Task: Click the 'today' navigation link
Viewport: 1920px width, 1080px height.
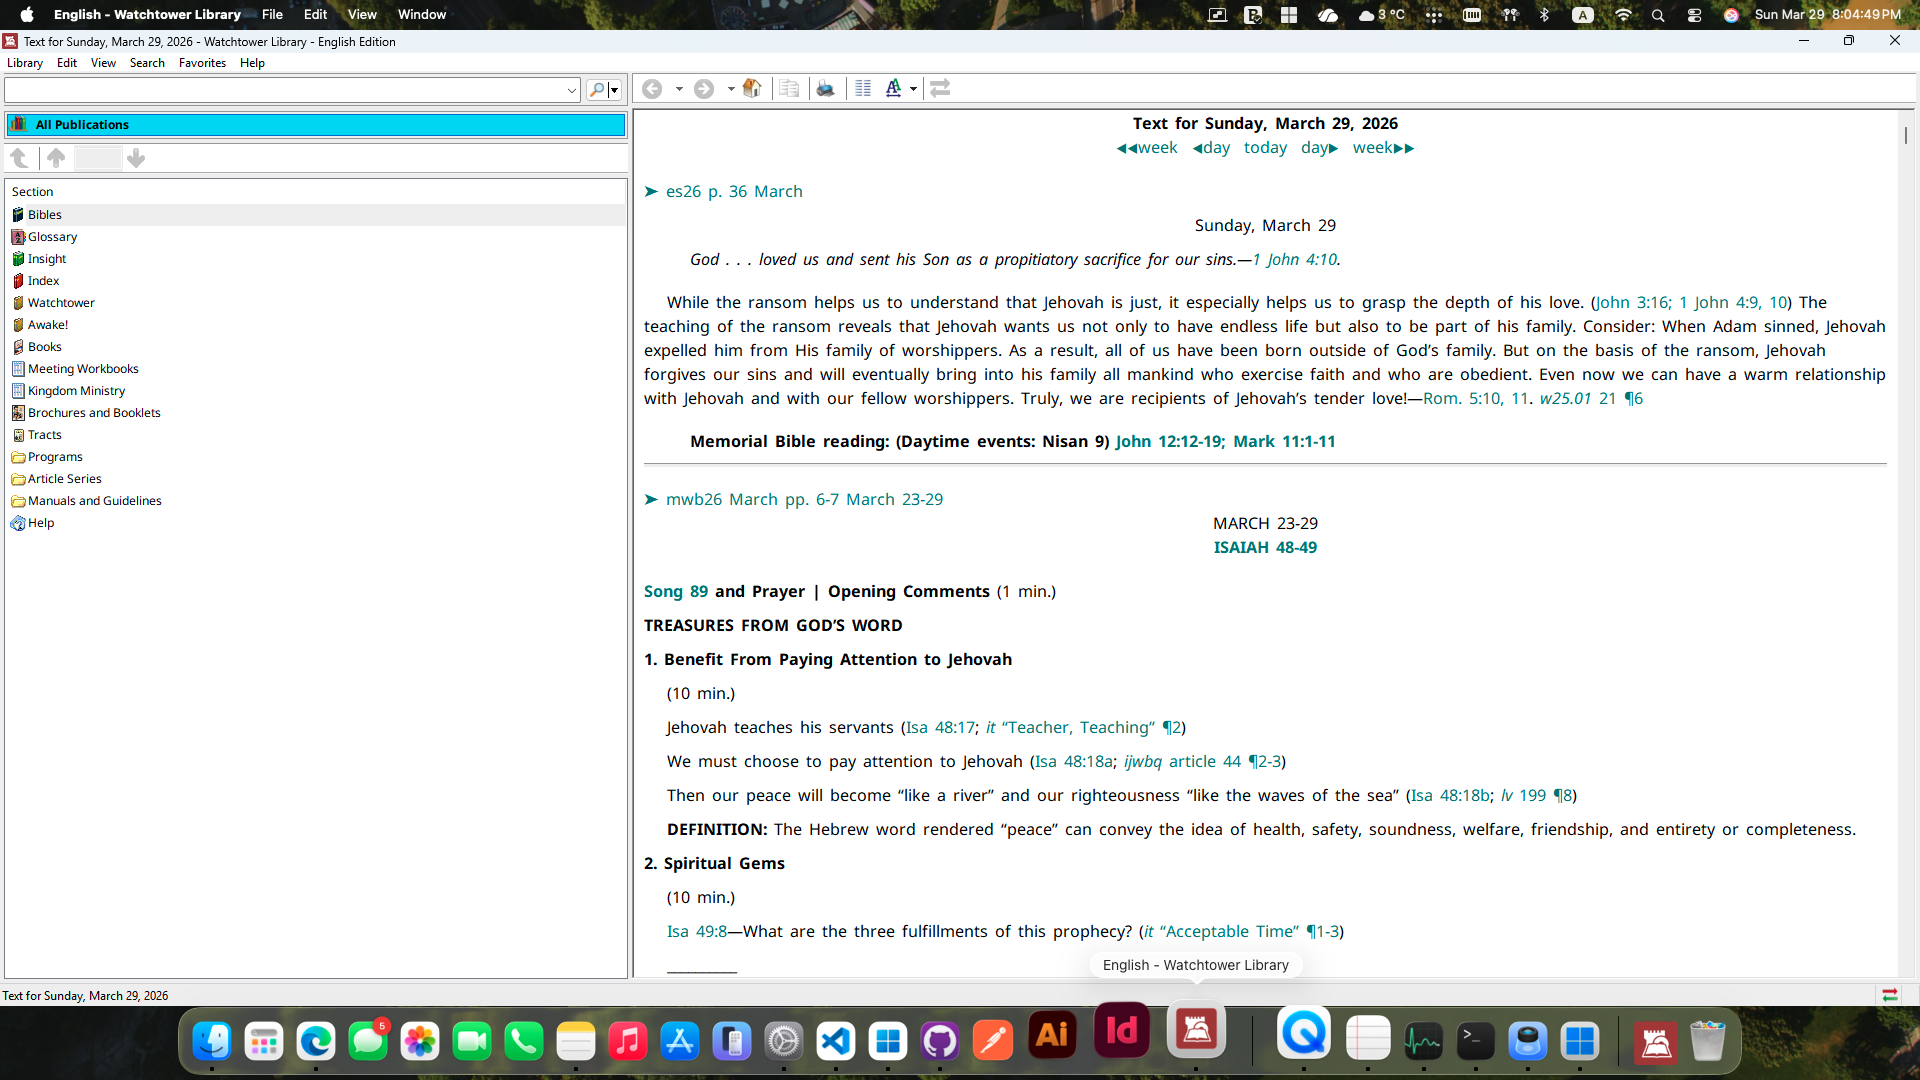Action: click(1265, 148)
